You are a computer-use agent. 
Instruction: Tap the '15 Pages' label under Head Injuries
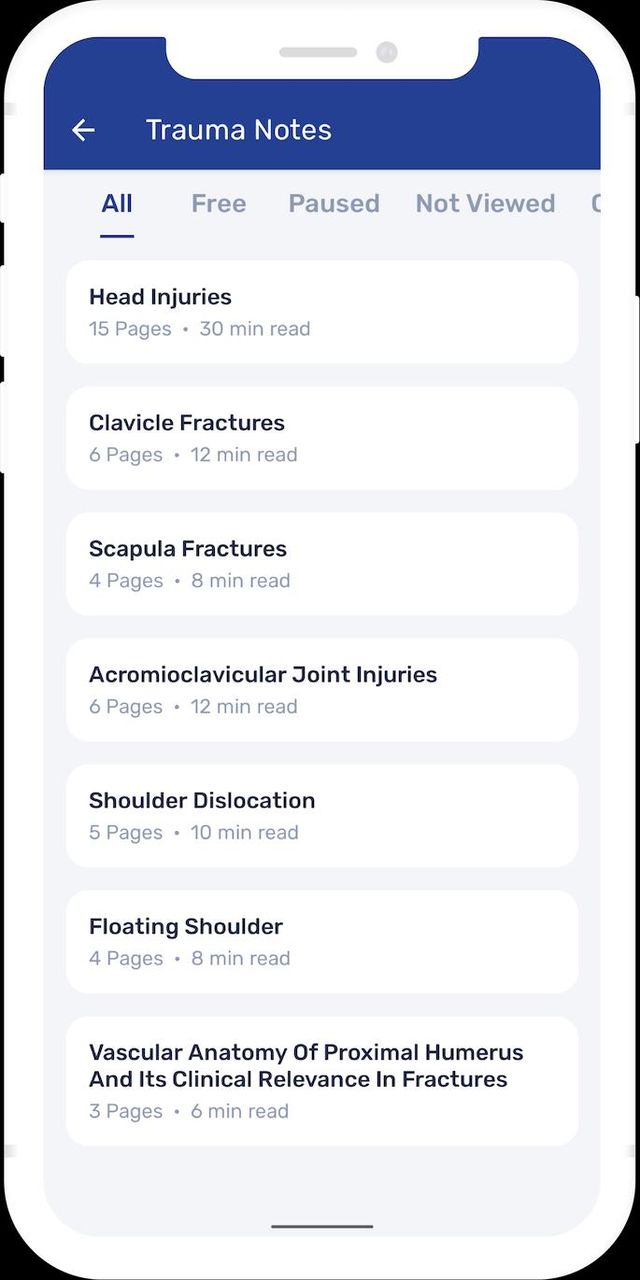coord(129,328)
